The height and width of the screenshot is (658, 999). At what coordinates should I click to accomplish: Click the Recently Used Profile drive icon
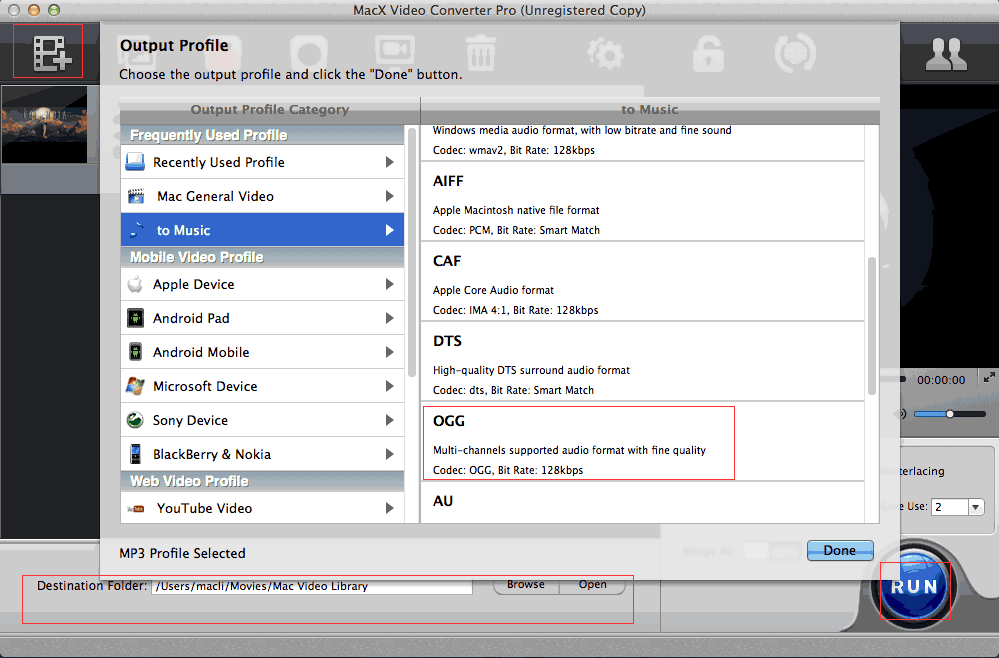pyautogui.click(x=135, y=162)
